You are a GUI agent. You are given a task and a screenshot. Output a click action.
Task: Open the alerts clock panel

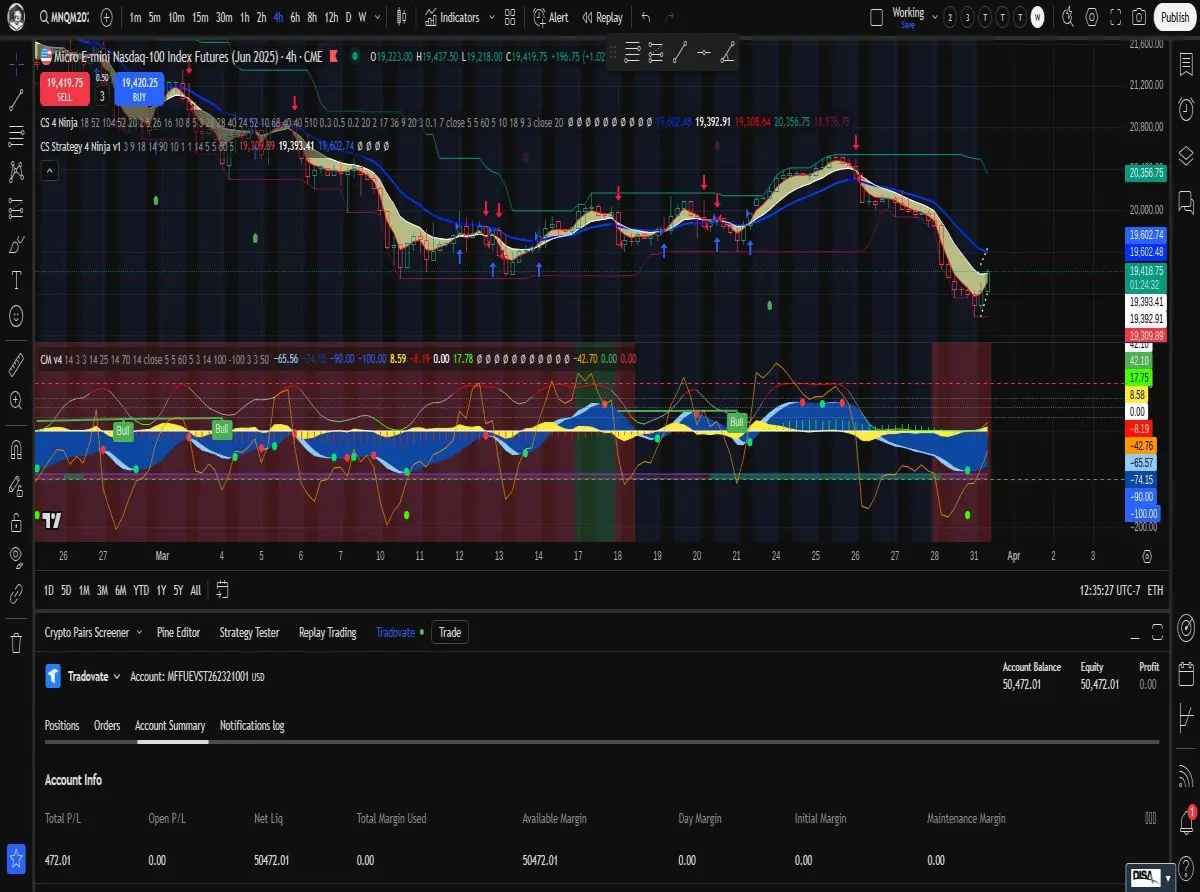pyautogui.click(x=1185, y=108)
